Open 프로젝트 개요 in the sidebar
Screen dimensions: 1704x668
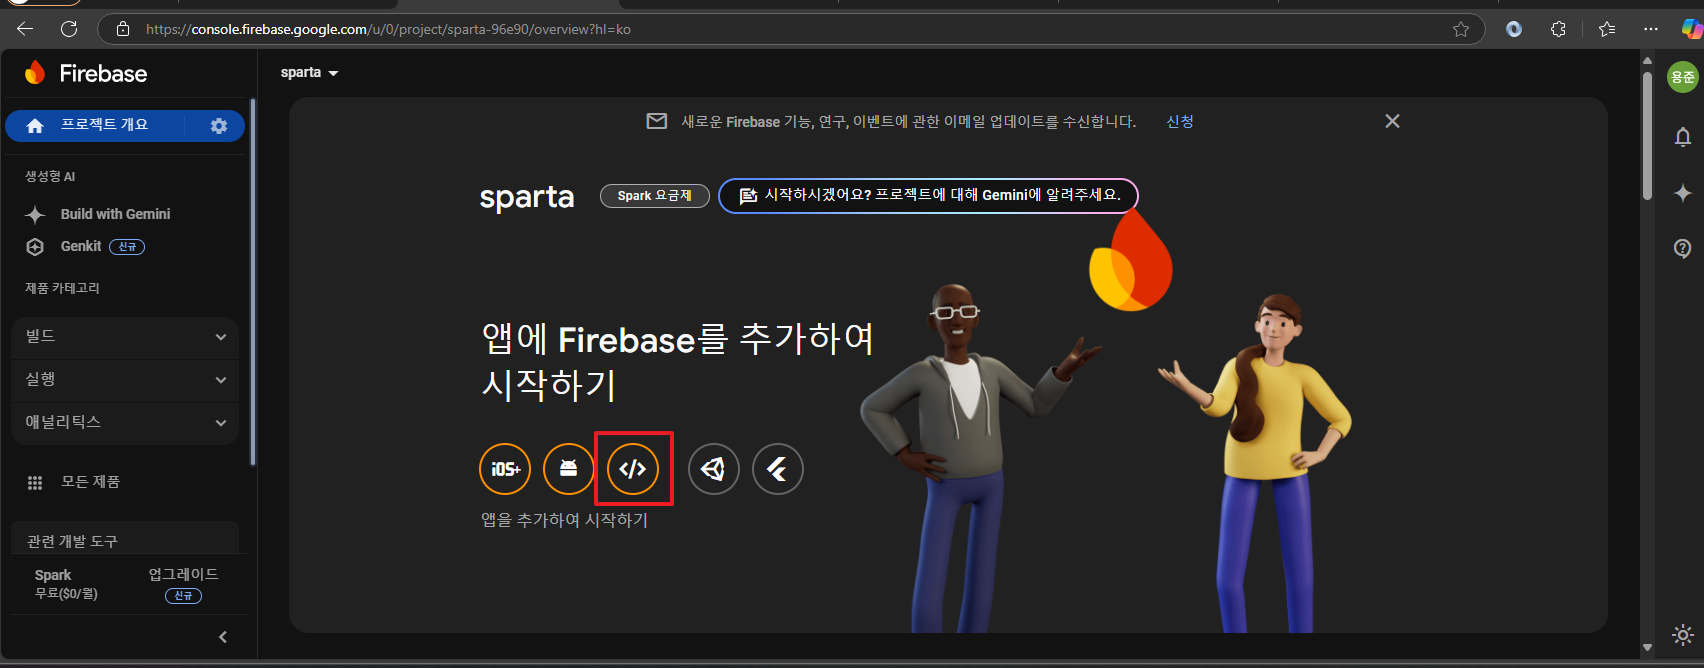click(104, 125)
